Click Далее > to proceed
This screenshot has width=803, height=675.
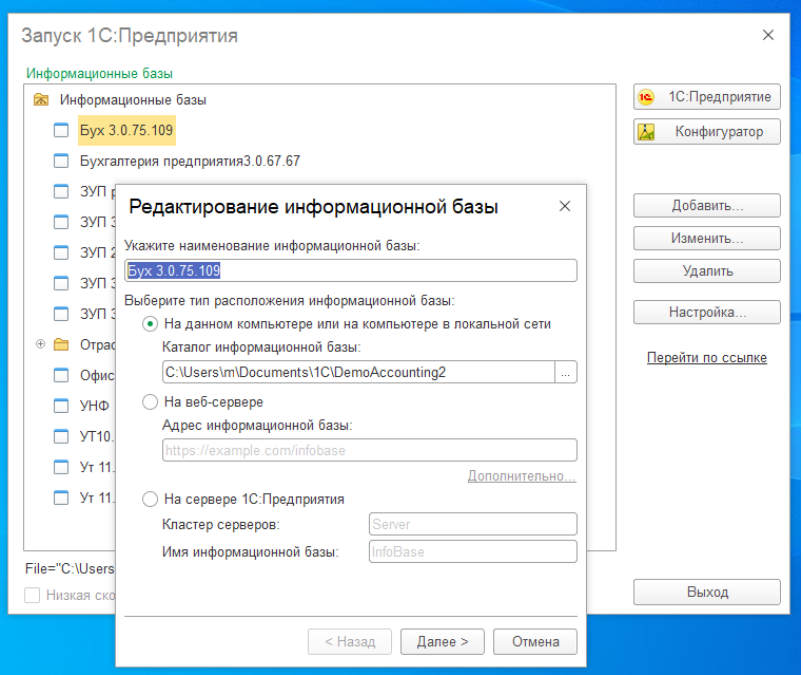click(x=442, y=642)
